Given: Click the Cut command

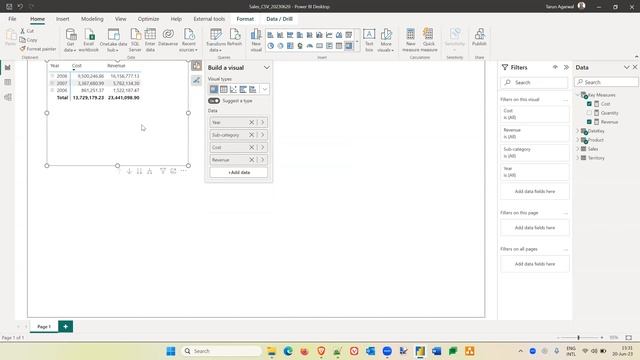Looking at the screenshot, I should tap(27, 31).
